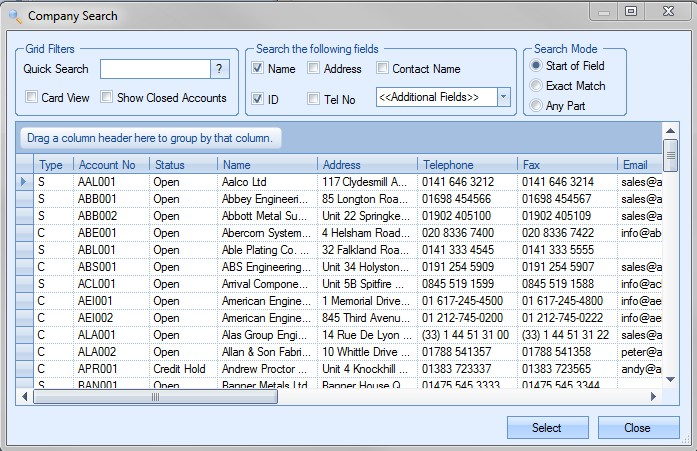Select the Exact Match search mode
Viewport: 697px width, 451px height.
coord(536,86)
